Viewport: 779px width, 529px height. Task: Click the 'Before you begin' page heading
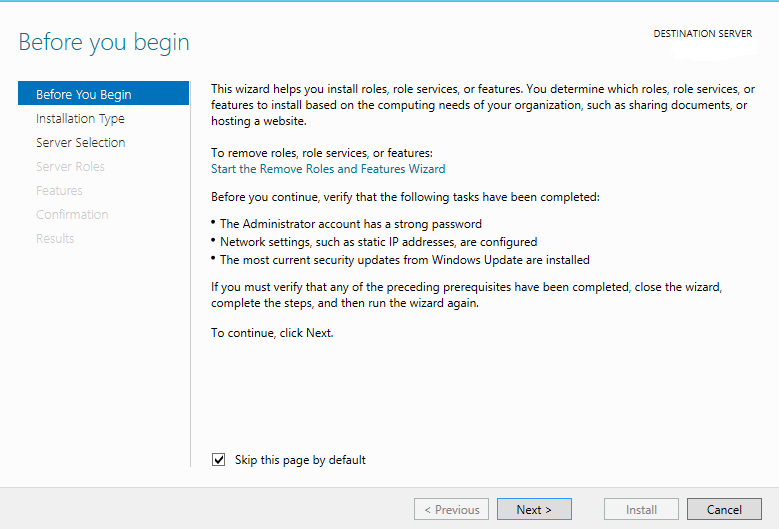(x=104, y=43)
